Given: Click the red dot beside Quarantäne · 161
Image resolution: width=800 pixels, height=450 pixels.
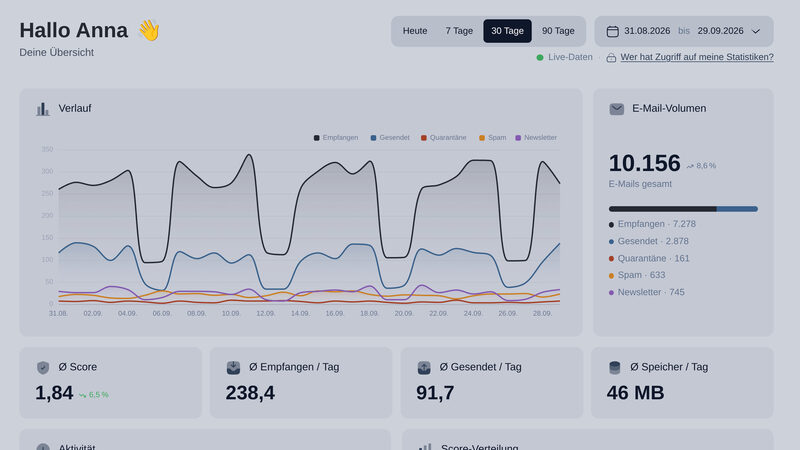Looking at the screenshot, I should [611, 259].
